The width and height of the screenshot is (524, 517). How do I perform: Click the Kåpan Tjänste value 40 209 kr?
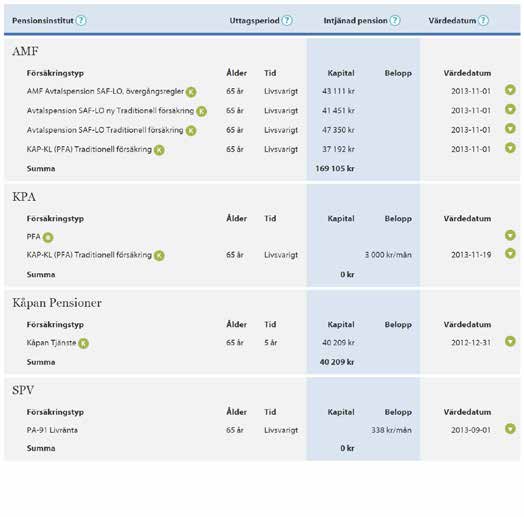[338, 343]
